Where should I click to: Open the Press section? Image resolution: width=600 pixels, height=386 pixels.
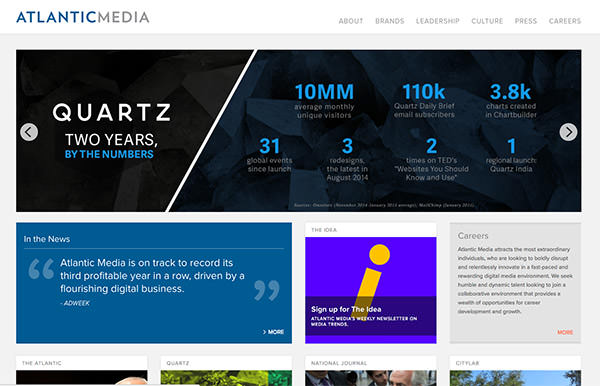526,21
